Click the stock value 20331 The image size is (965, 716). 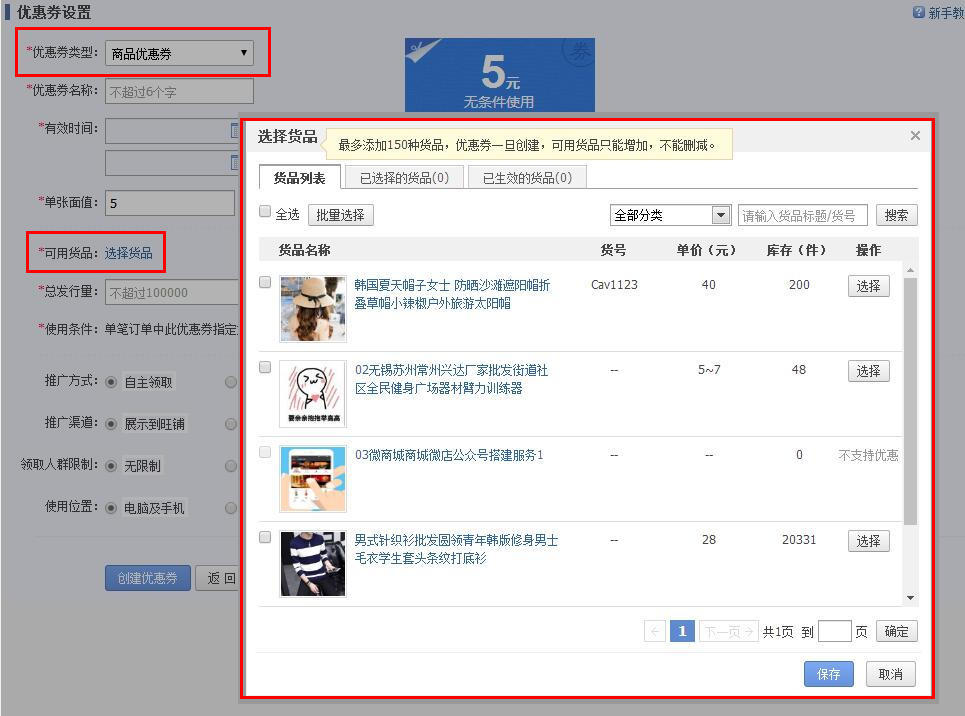click(x=799, y=539)
